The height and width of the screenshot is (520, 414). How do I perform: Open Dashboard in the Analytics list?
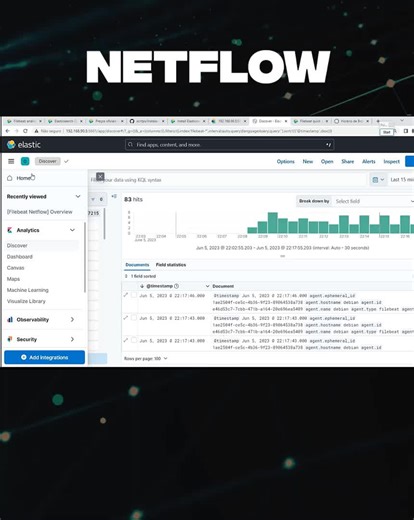pos(20,257)
